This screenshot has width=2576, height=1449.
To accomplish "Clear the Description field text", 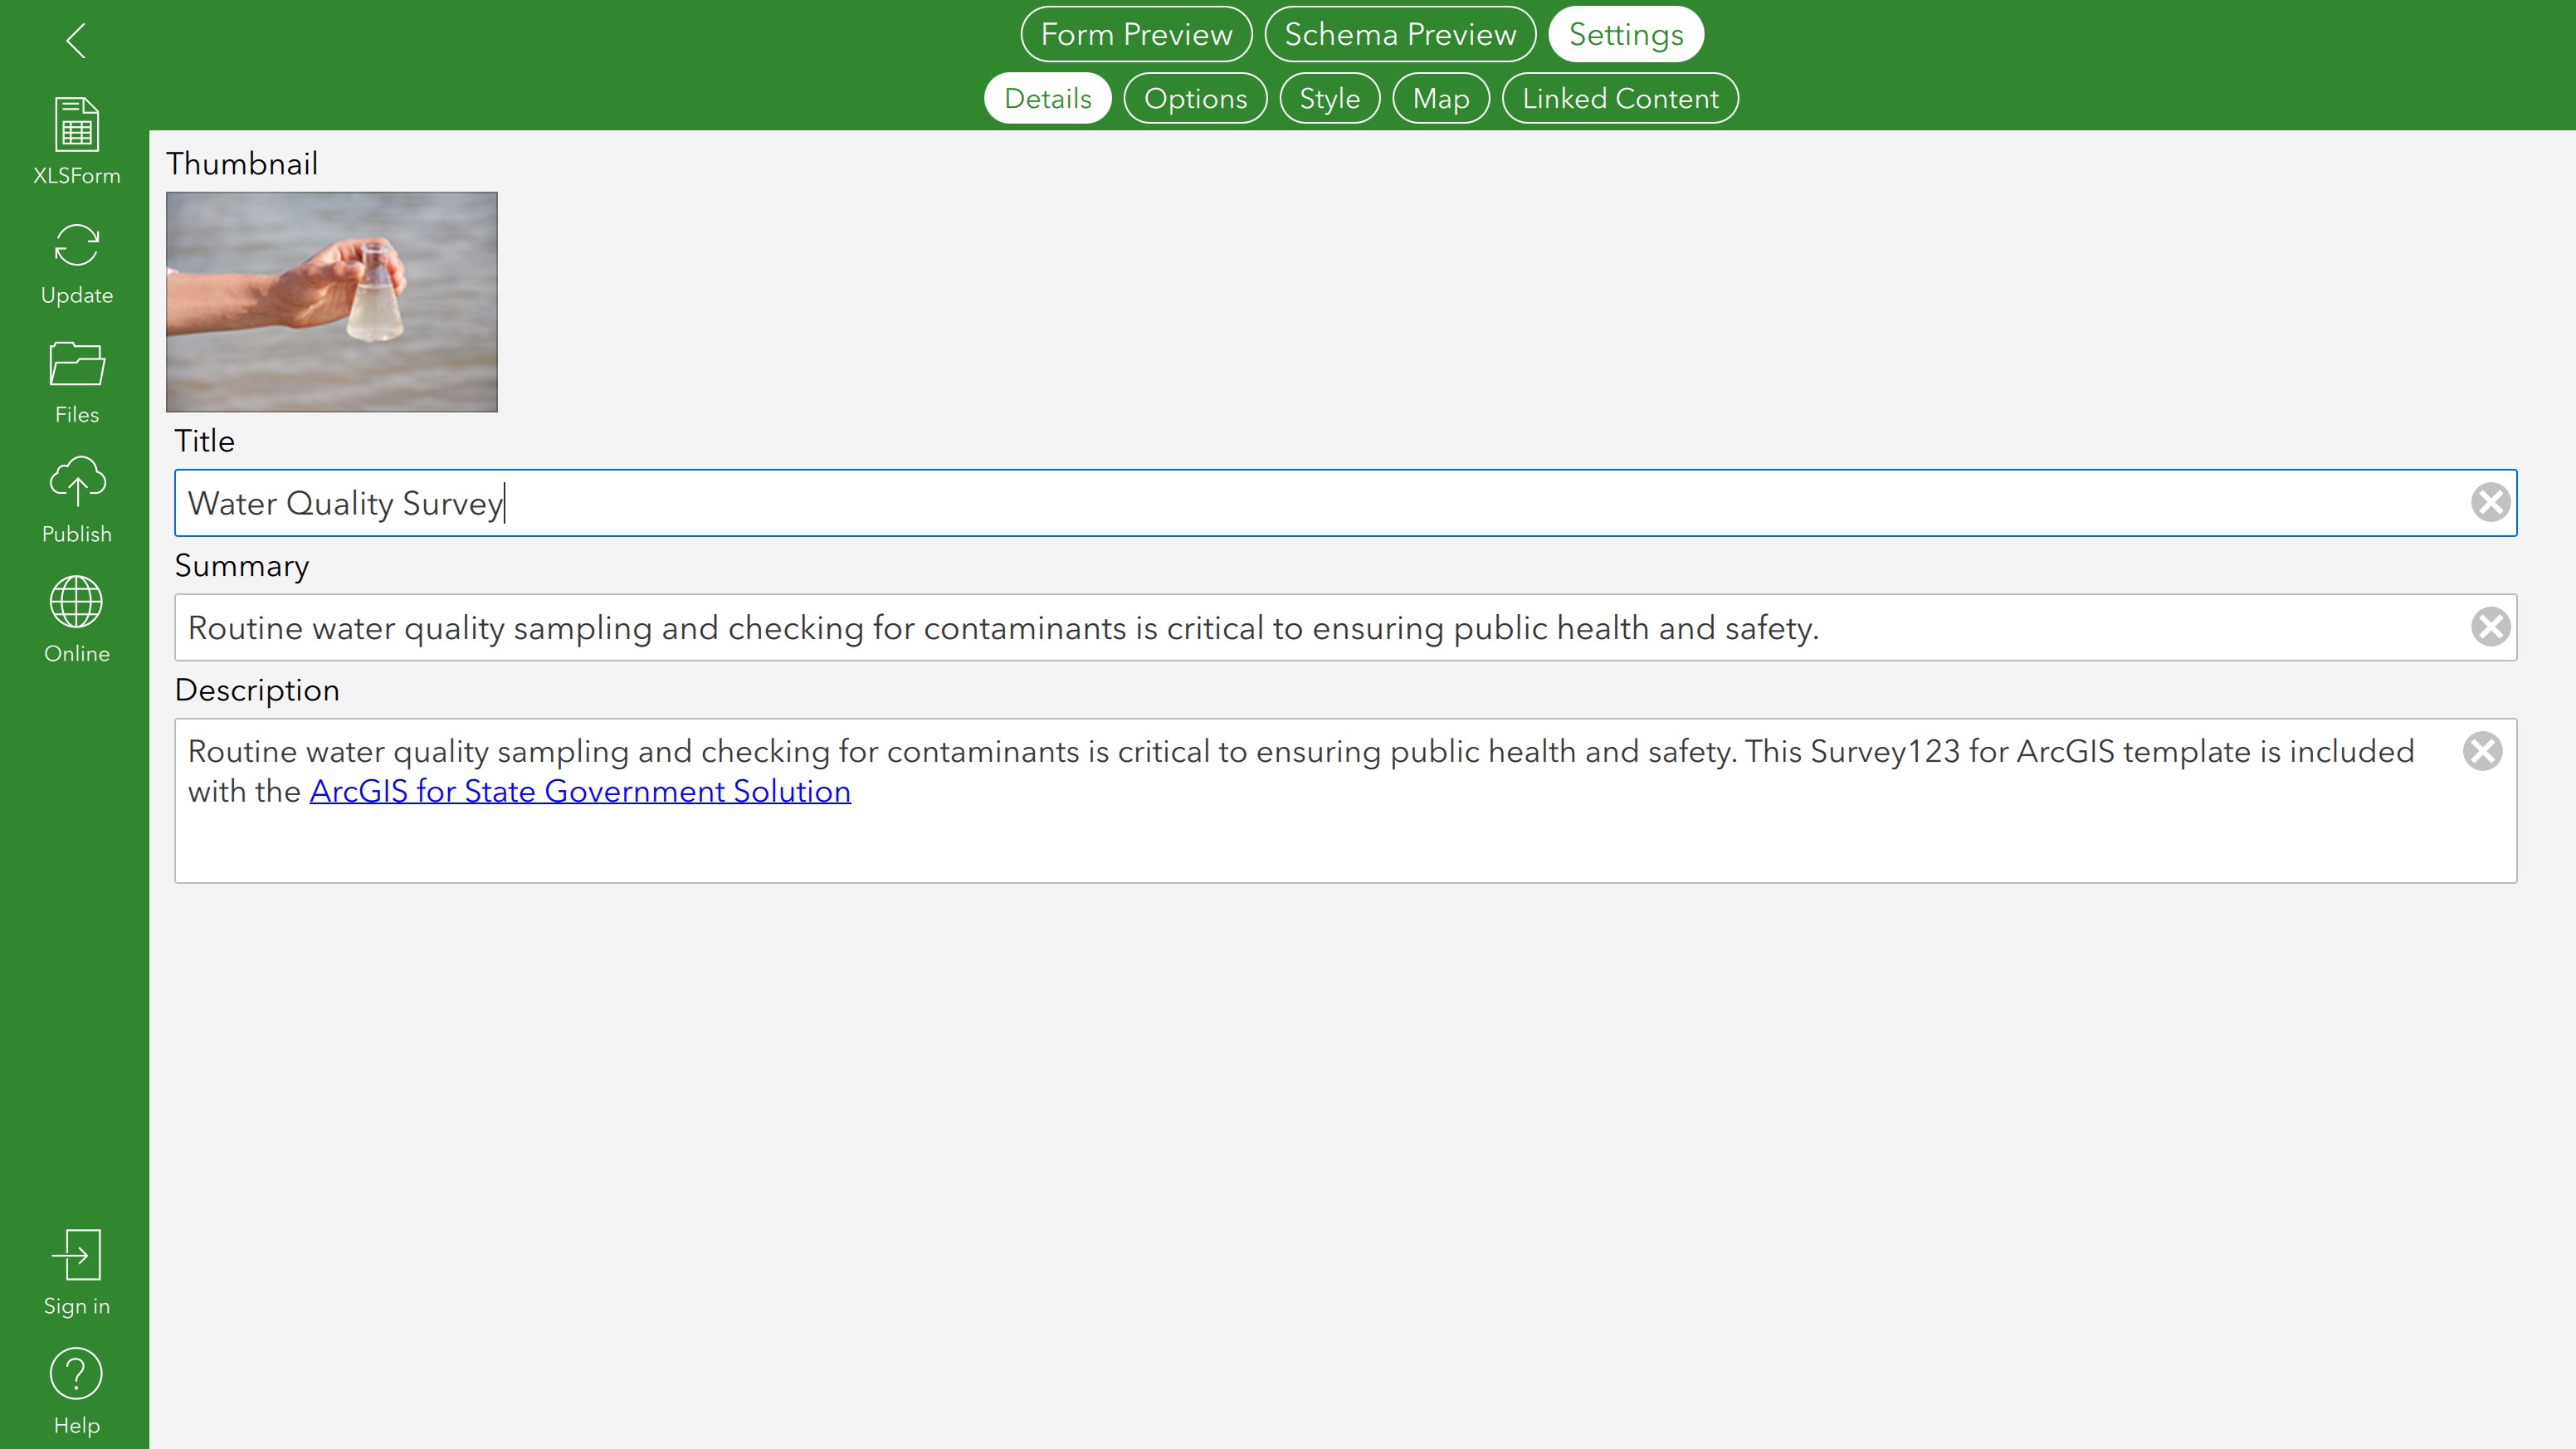I will click(x=2482, y=751).
